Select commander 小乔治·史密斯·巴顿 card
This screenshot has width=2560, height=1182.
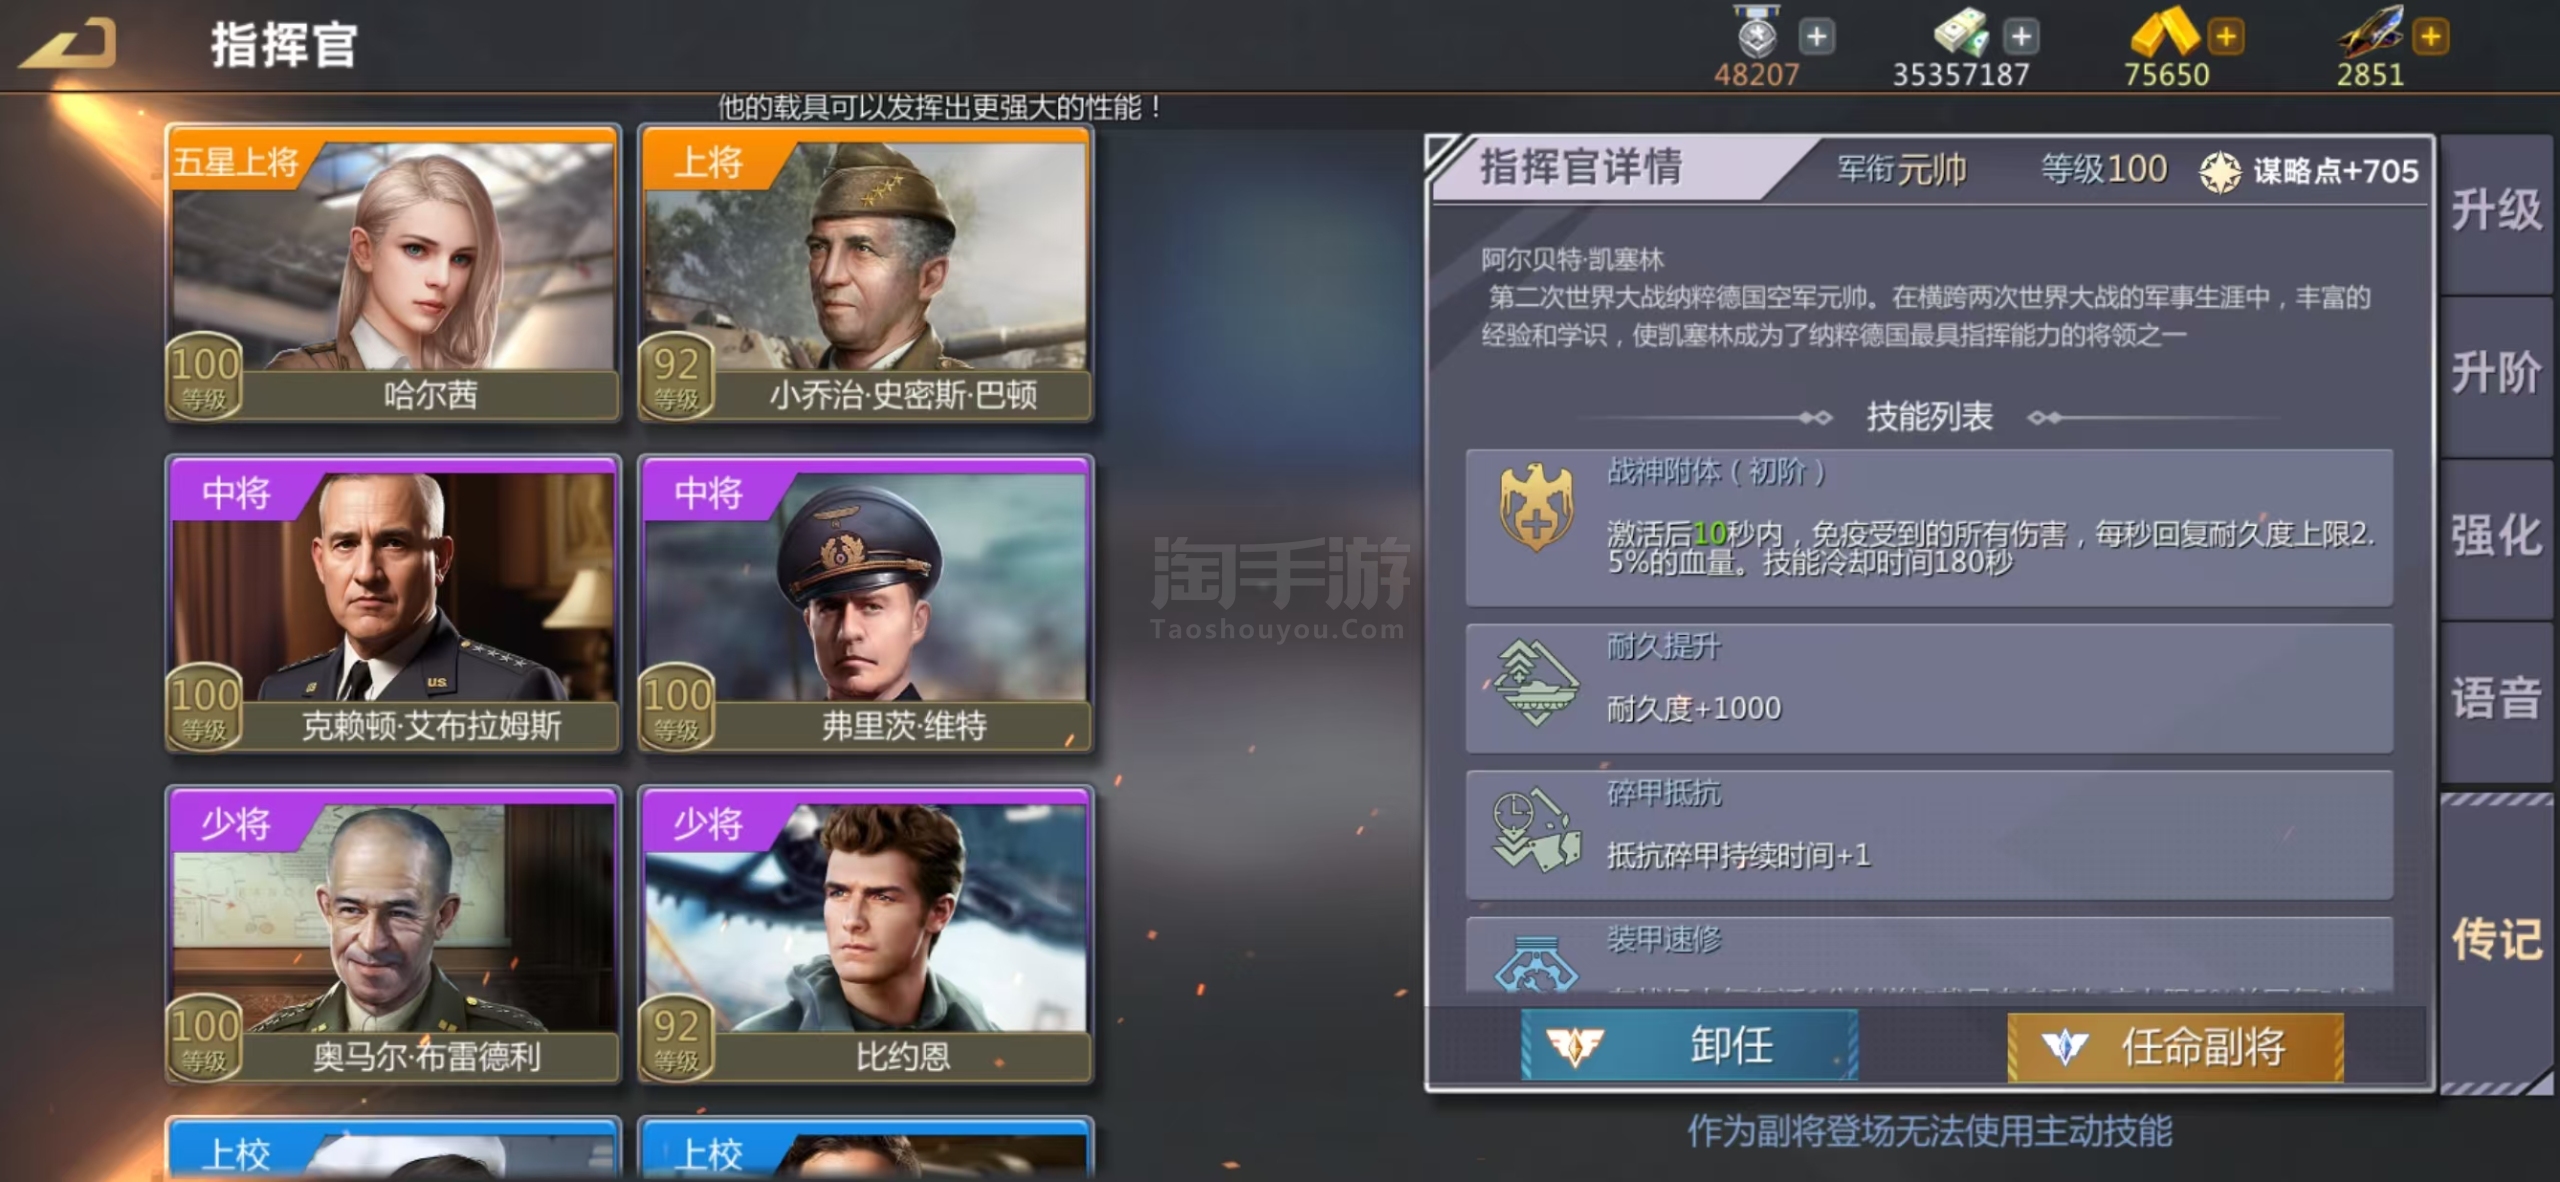point(866,273)
